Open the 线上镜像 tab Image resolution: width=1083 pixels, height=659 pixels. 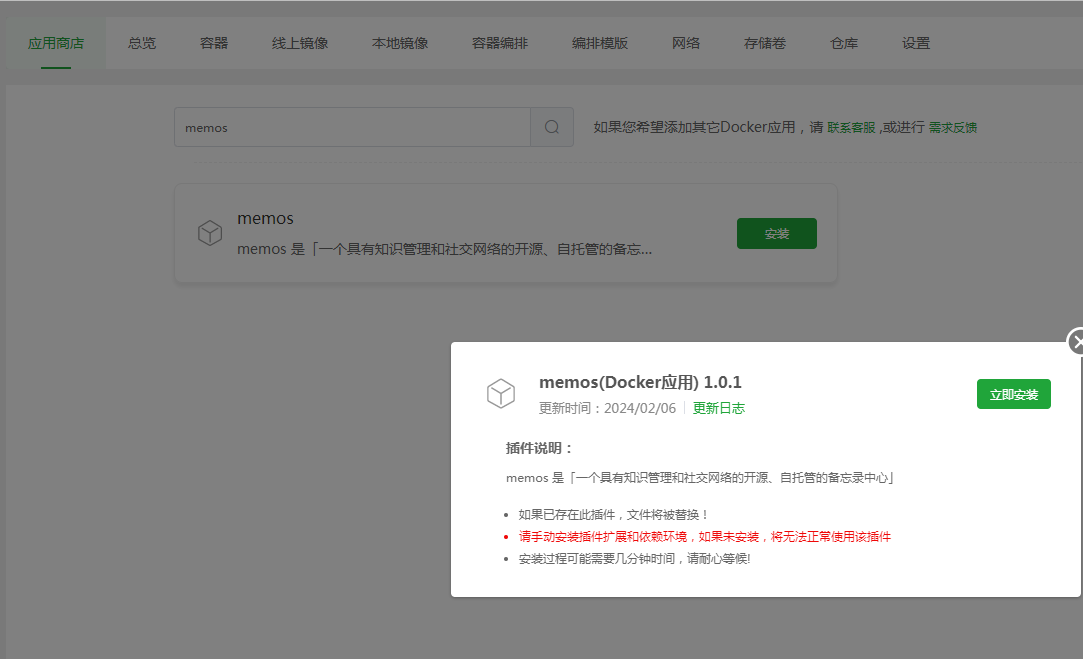point(300,43)
